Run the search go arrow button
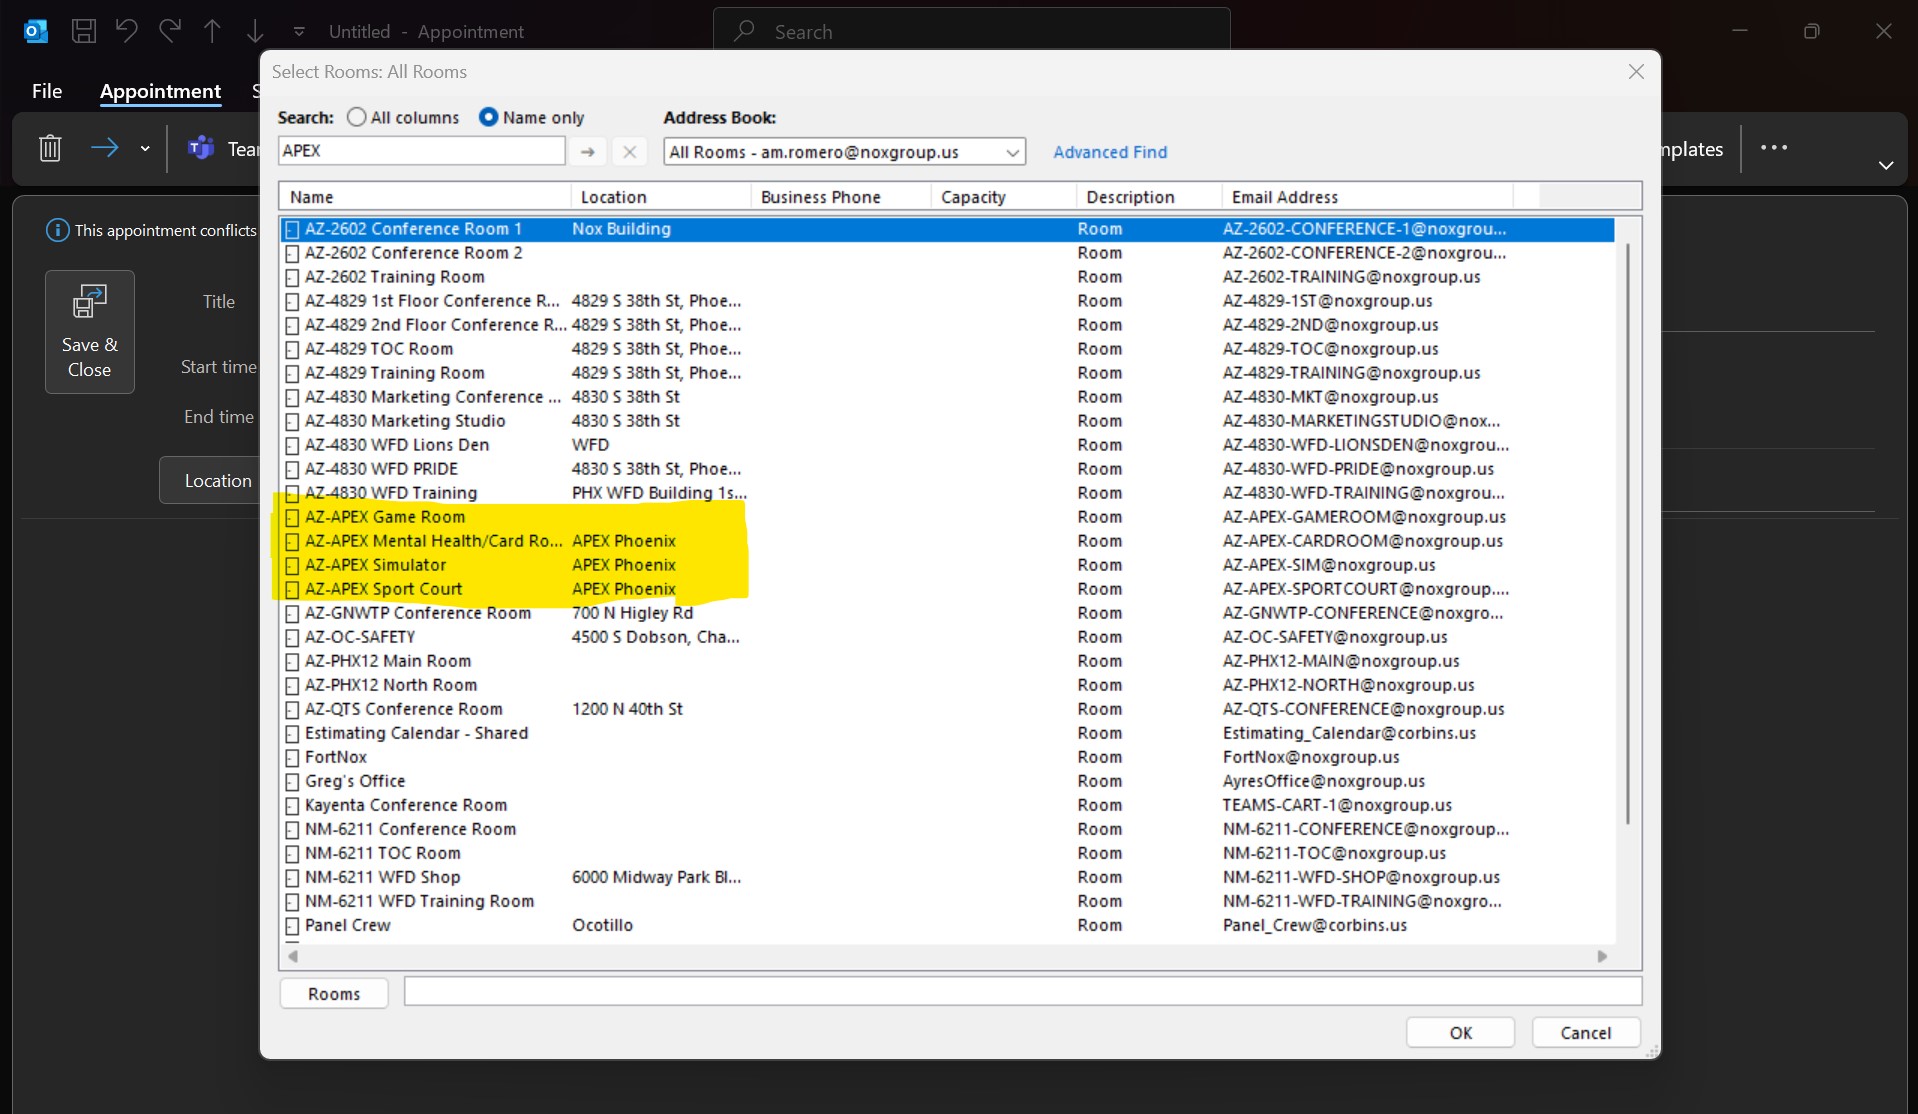The width and height of the screenshot is (1918, 1114). point(588,152)
